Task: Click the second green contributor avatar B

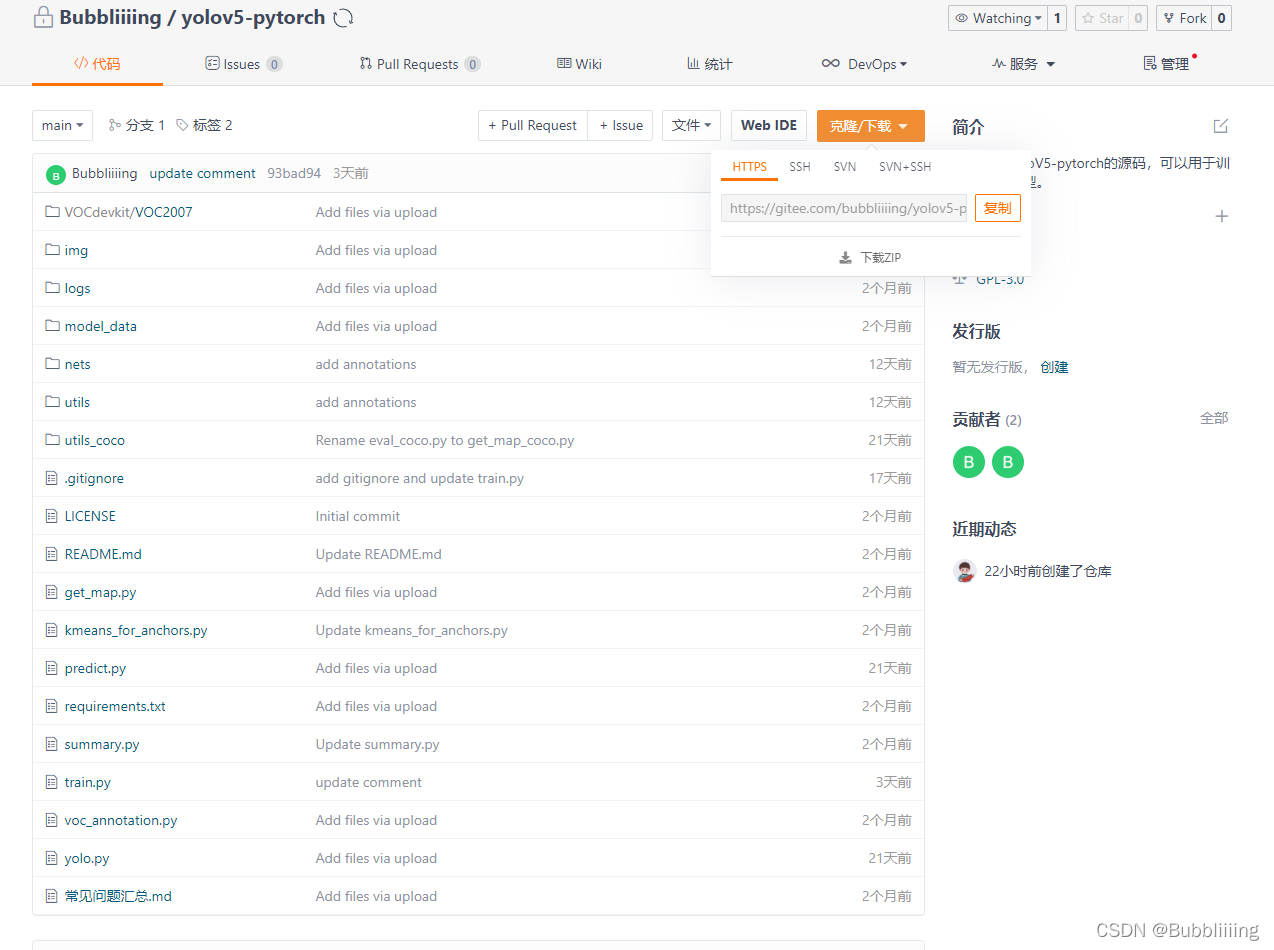Action: coord(1008,462)
